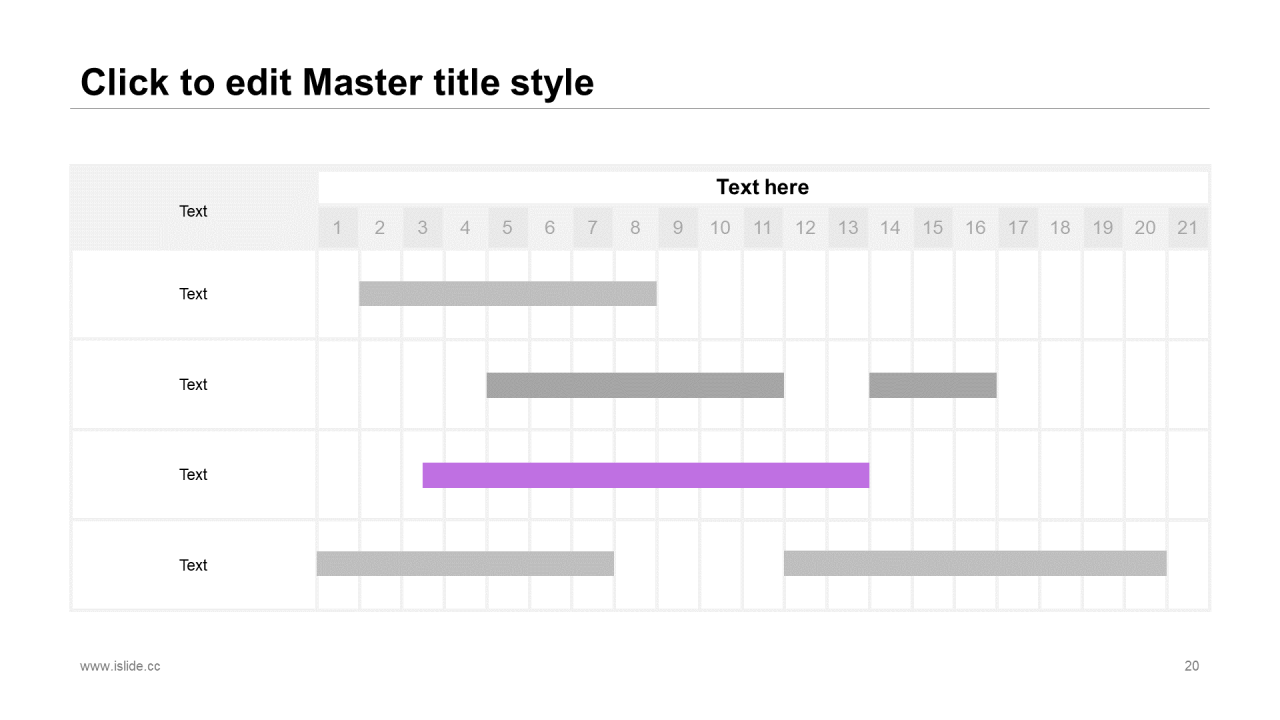Click the slide number 20 in the footer

(x=1192, y=666)
